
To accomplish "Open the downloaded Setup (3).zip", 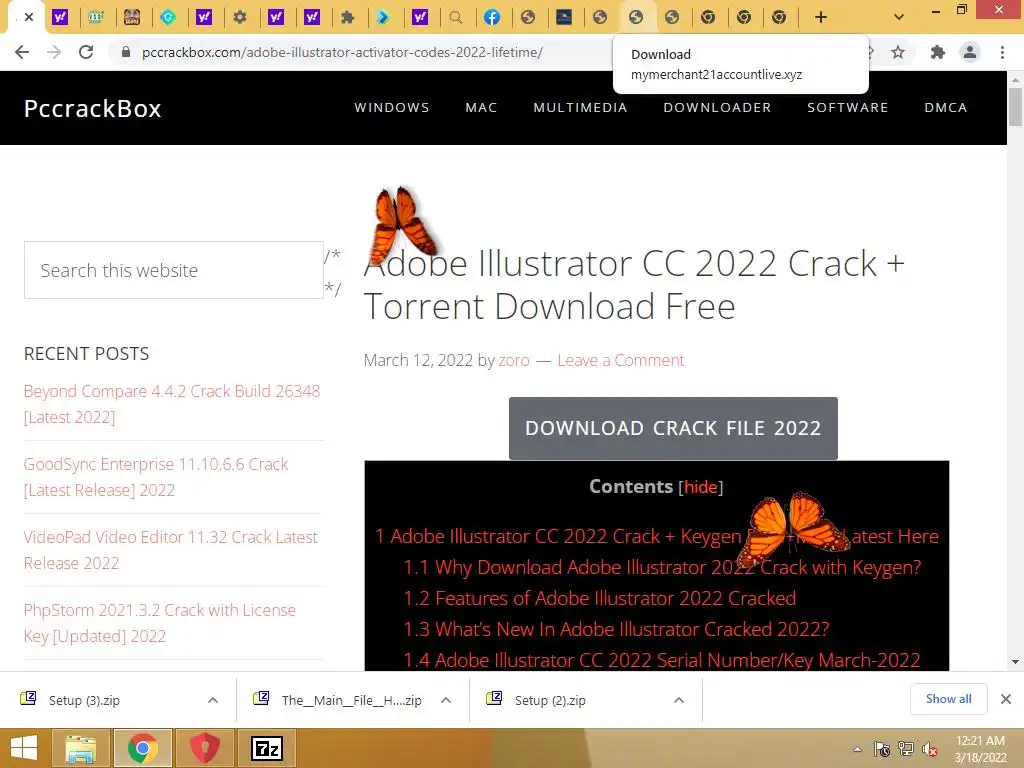I will click(84, 700).
